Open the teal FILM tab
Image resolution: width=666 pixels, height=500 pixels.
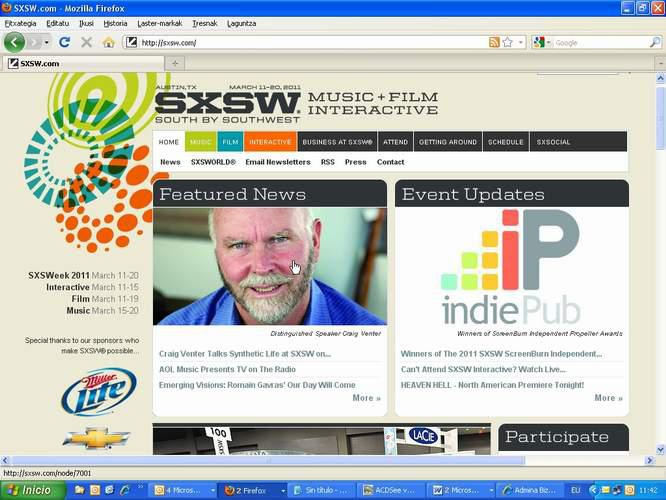point(230,142)
